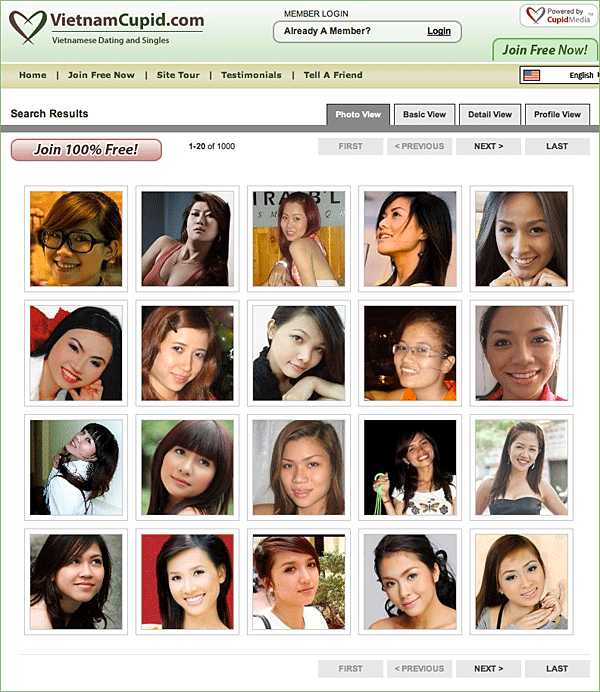Click the pink Join 100% Free! button
The width and height of the screenshot is (600, 692).
87,150
